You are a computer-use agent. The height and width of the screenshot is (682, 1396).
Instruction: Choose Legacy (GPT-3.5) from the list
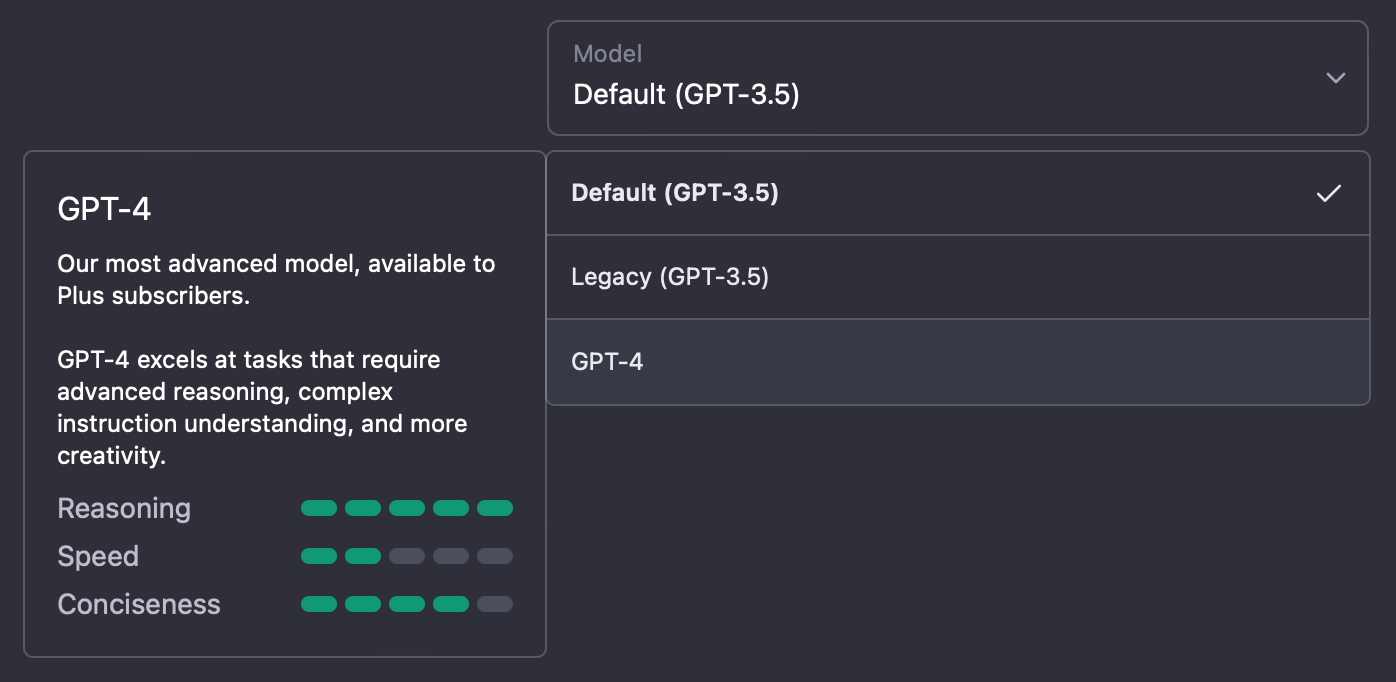point(957,277)
